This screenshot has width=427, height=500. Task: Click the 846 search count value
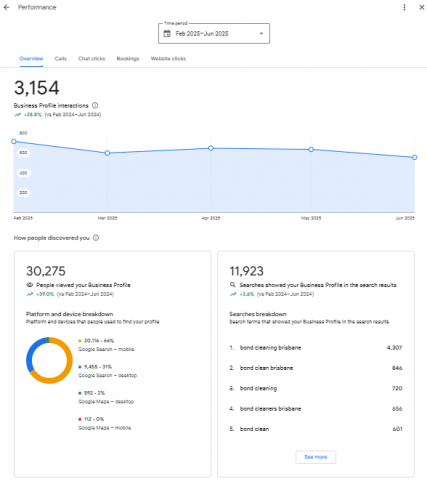397,368
